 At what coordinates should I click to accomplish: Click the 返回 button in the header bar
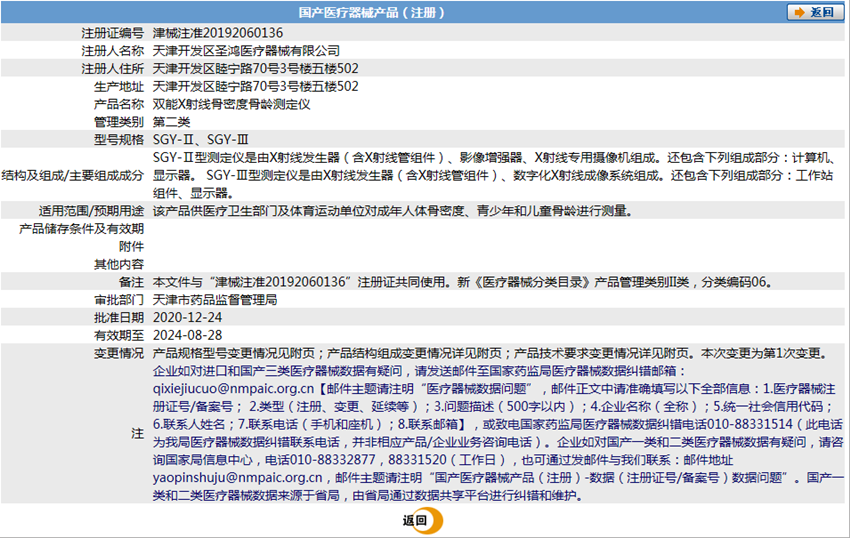coord(815,12)
